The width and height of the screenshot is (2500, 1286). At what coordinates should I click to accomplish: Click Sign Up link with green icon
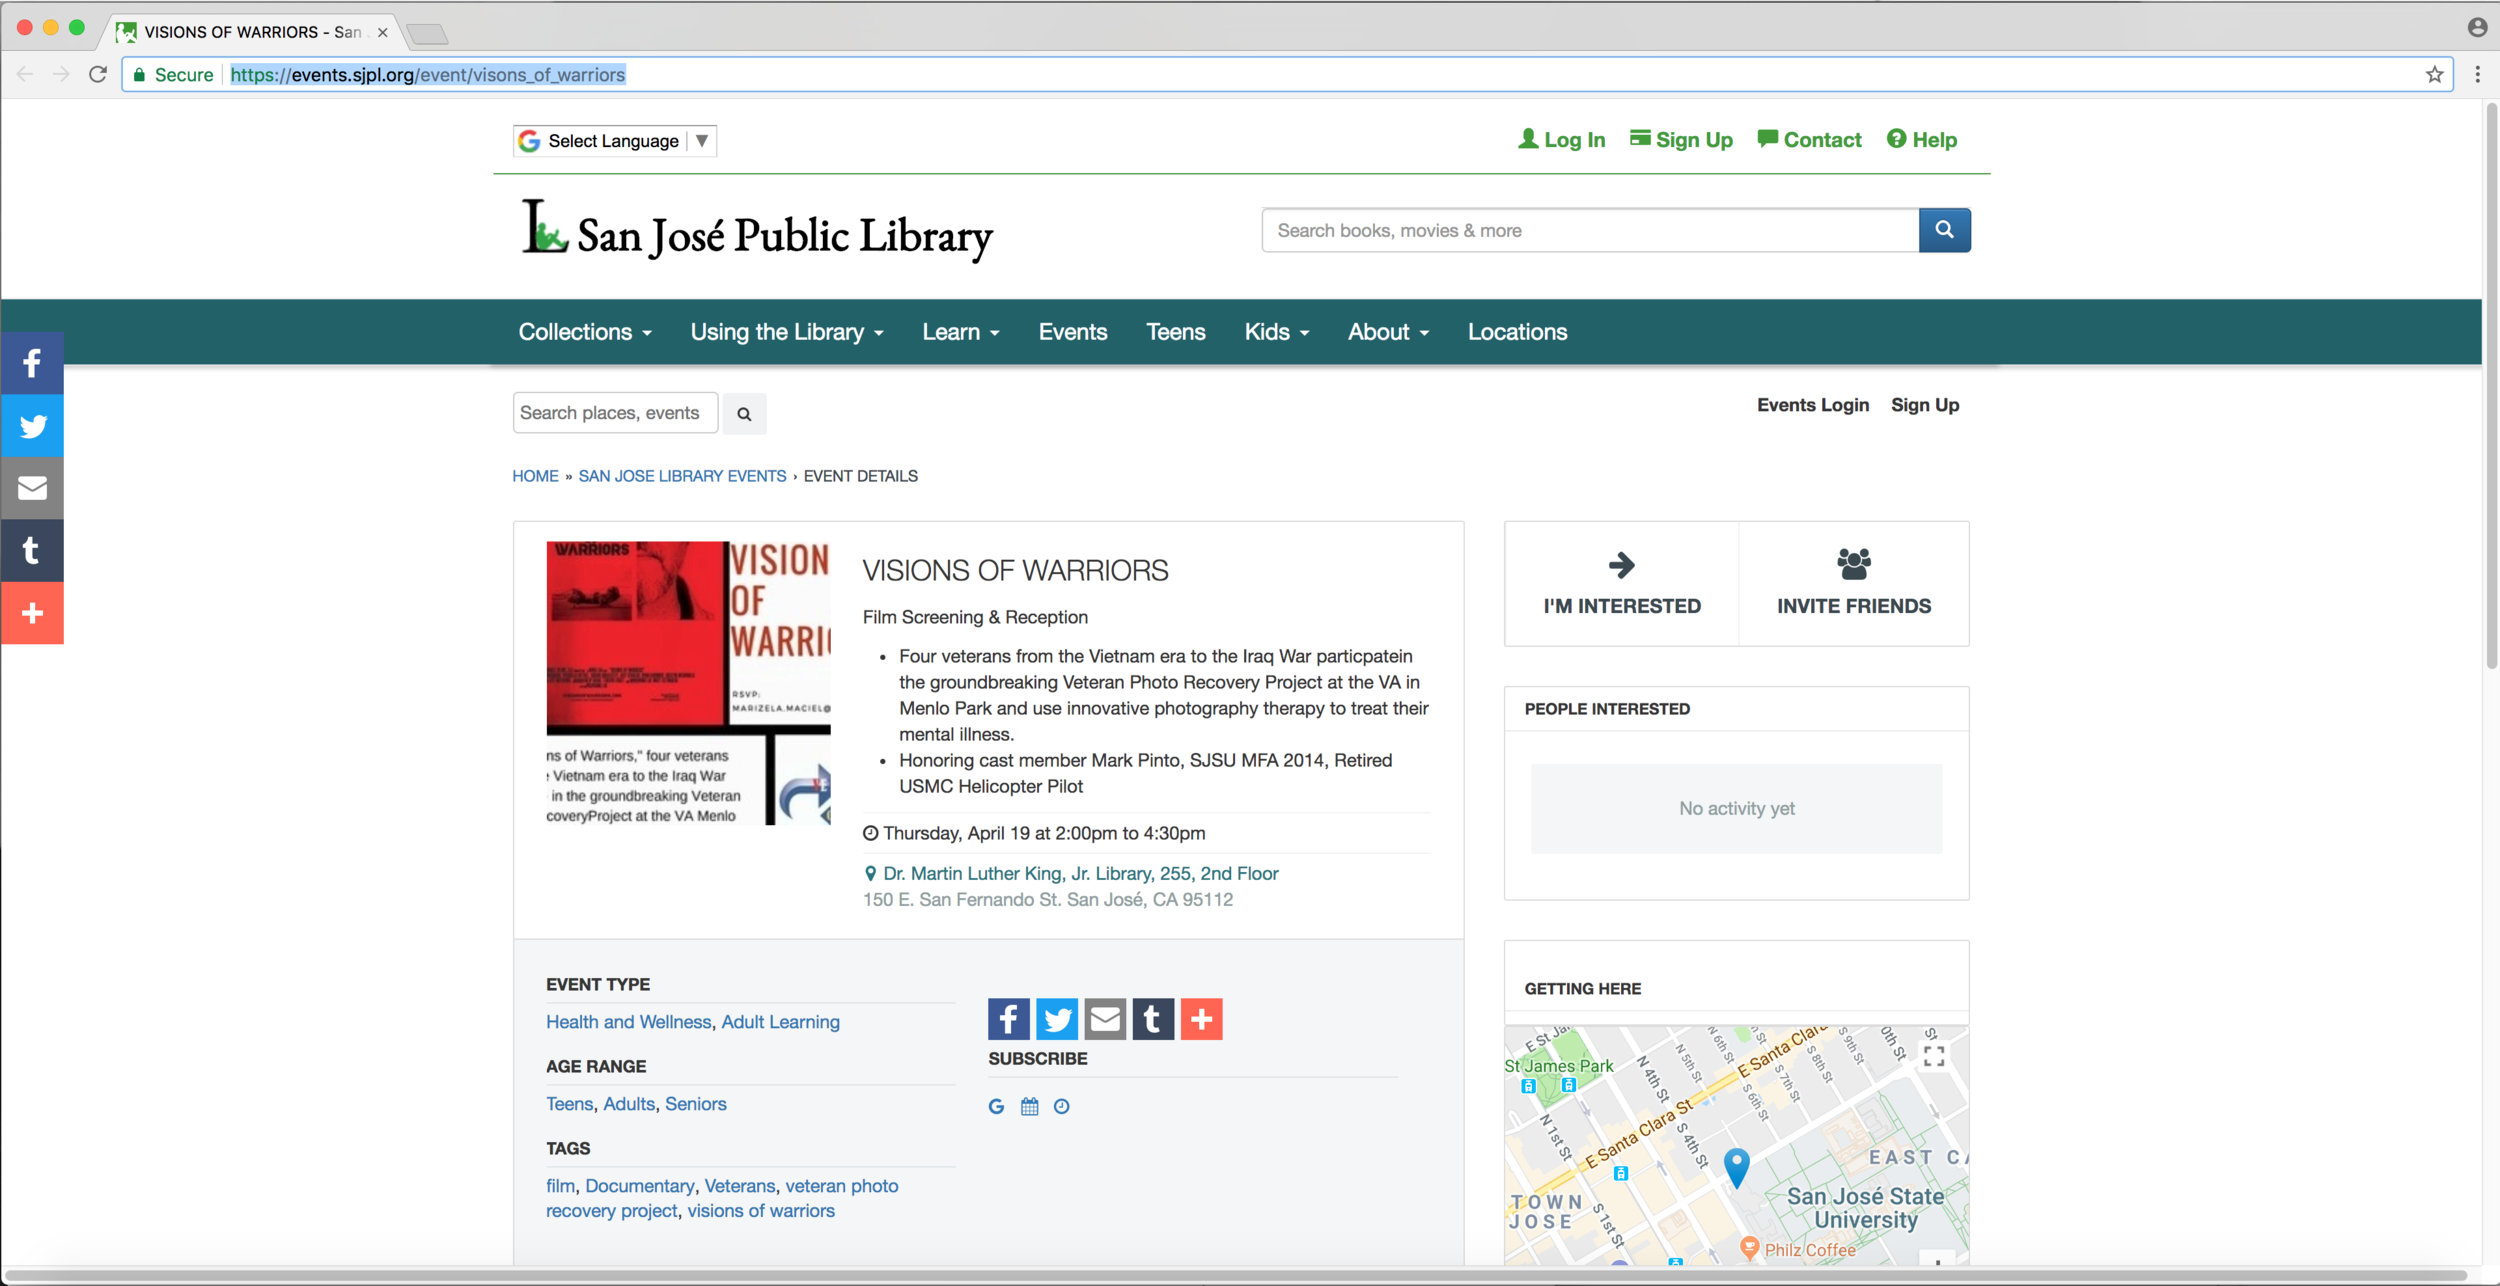[x=1681, y=140]
